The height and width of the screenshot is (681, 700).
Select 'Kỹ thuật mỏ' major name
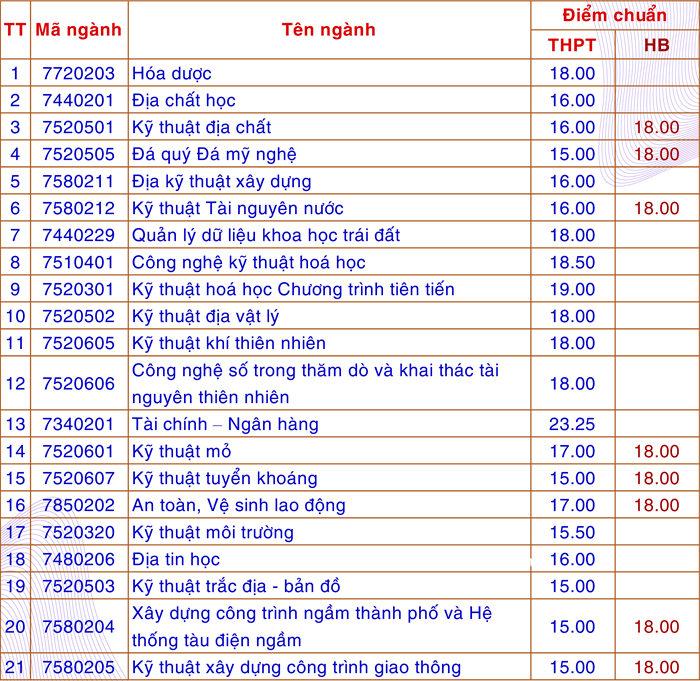pyautogui.click(x=182, y=451)
